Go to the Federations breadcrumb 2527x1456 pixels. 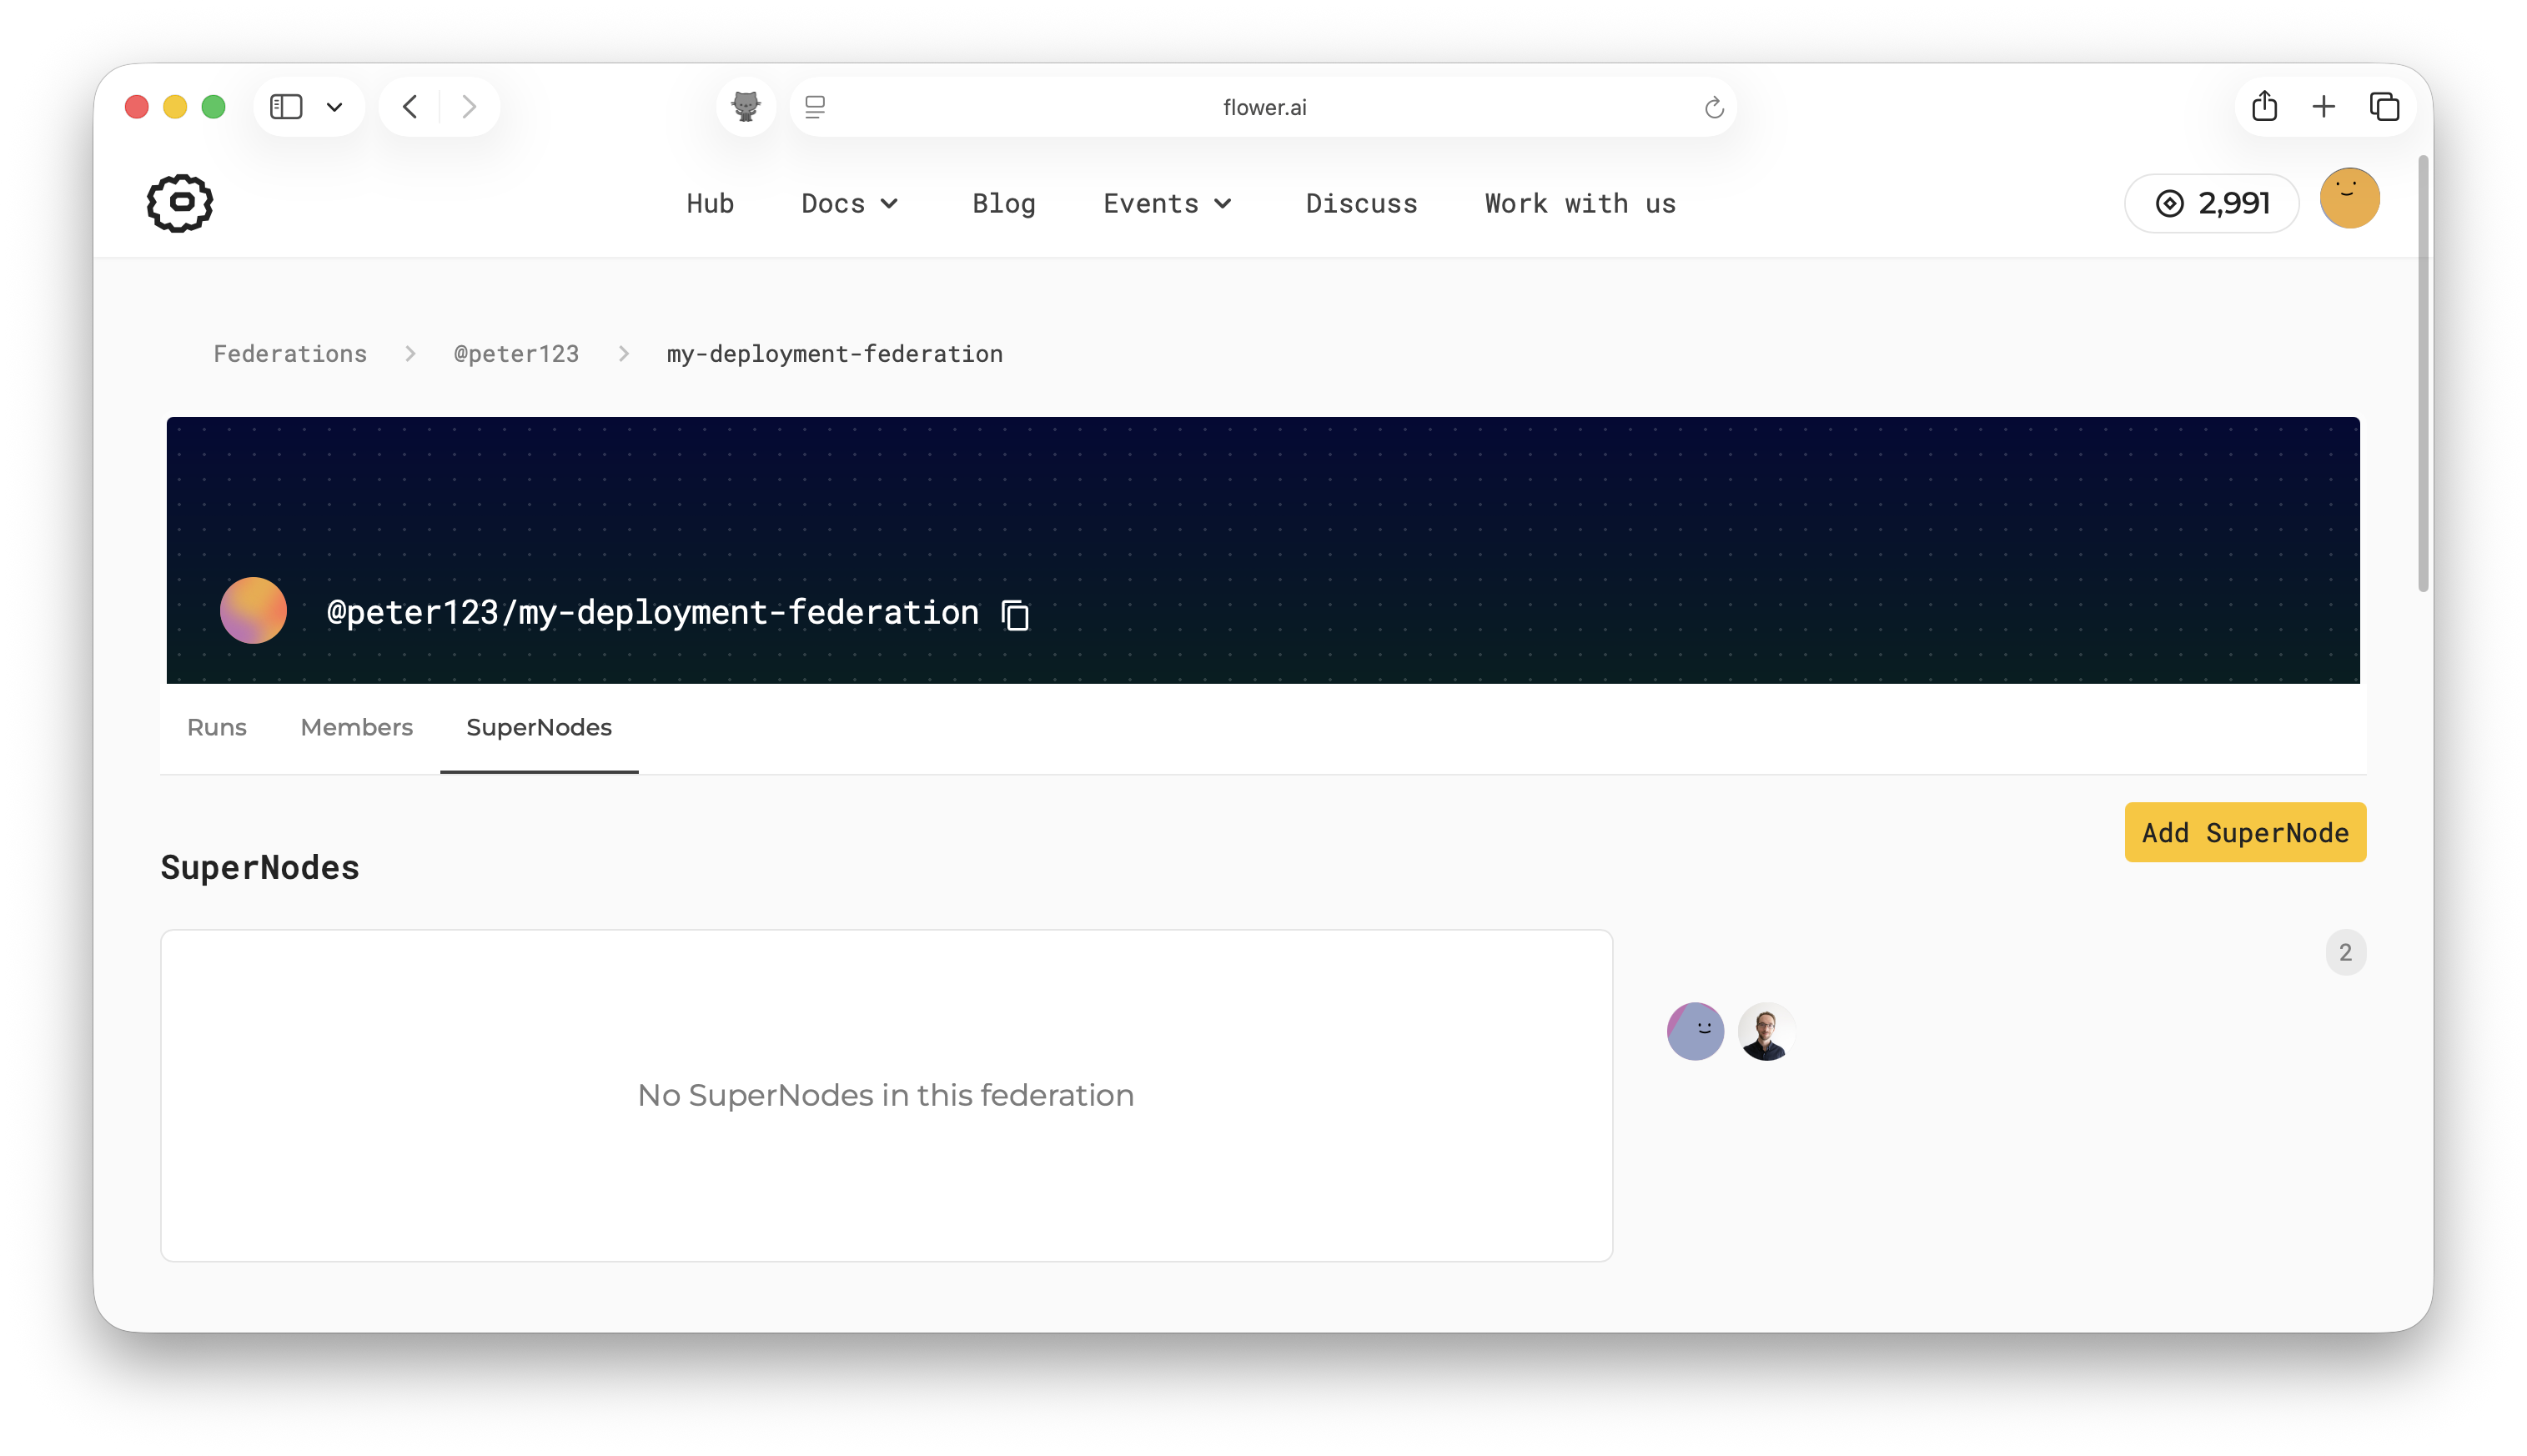click(x=290, y=353)
